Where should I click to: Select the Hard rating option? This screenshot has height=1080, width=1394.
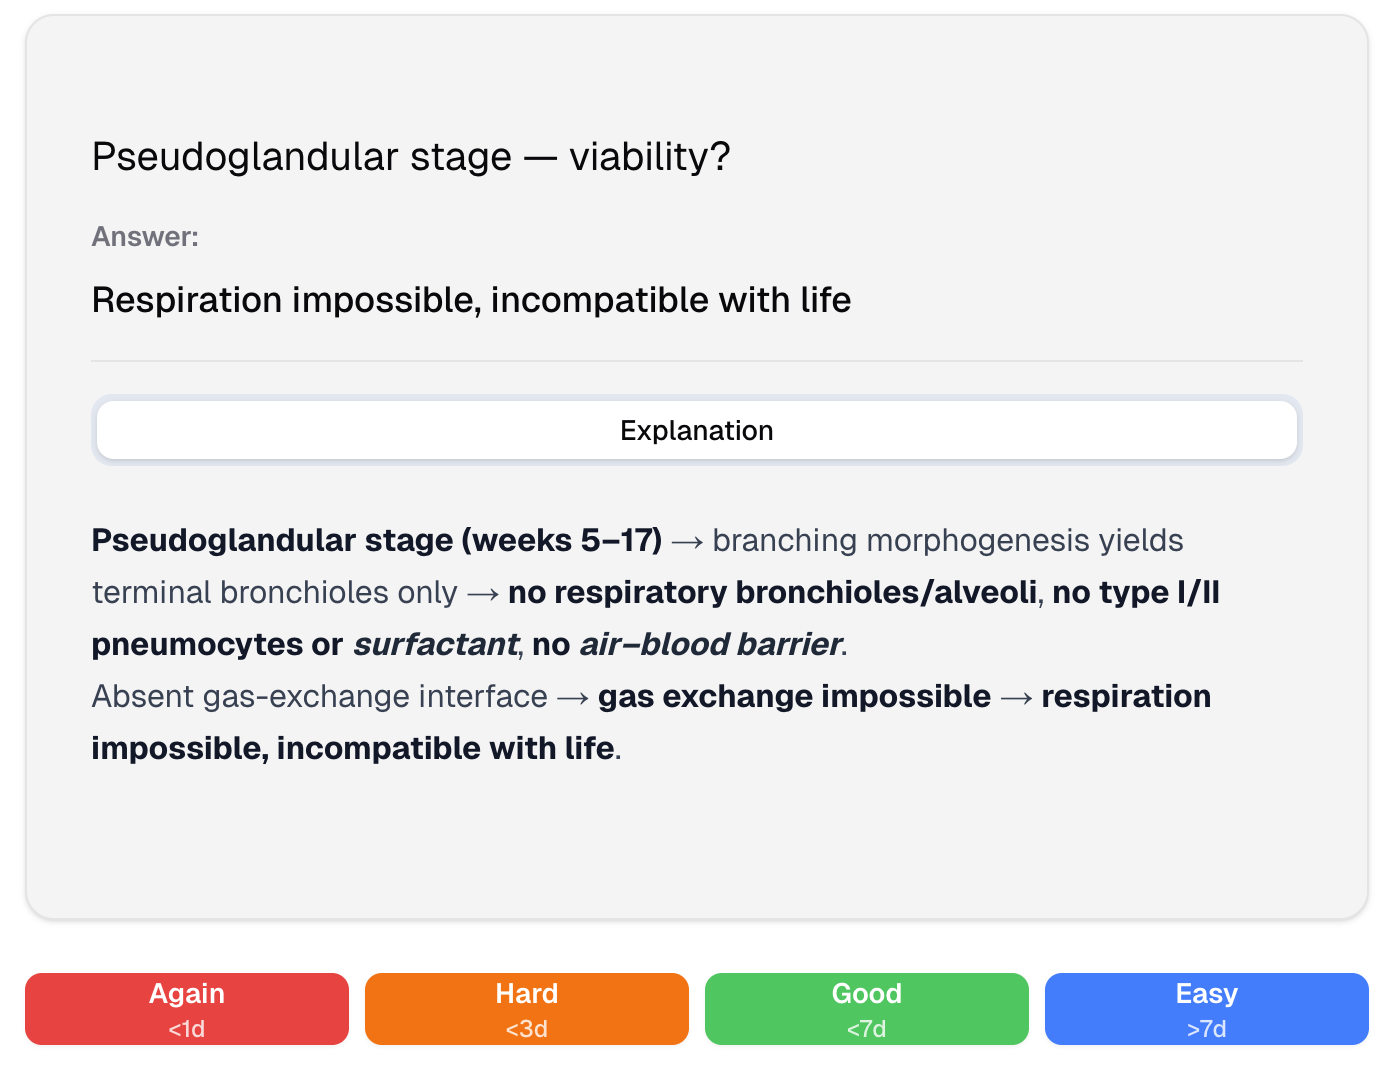coord(526,1008)
